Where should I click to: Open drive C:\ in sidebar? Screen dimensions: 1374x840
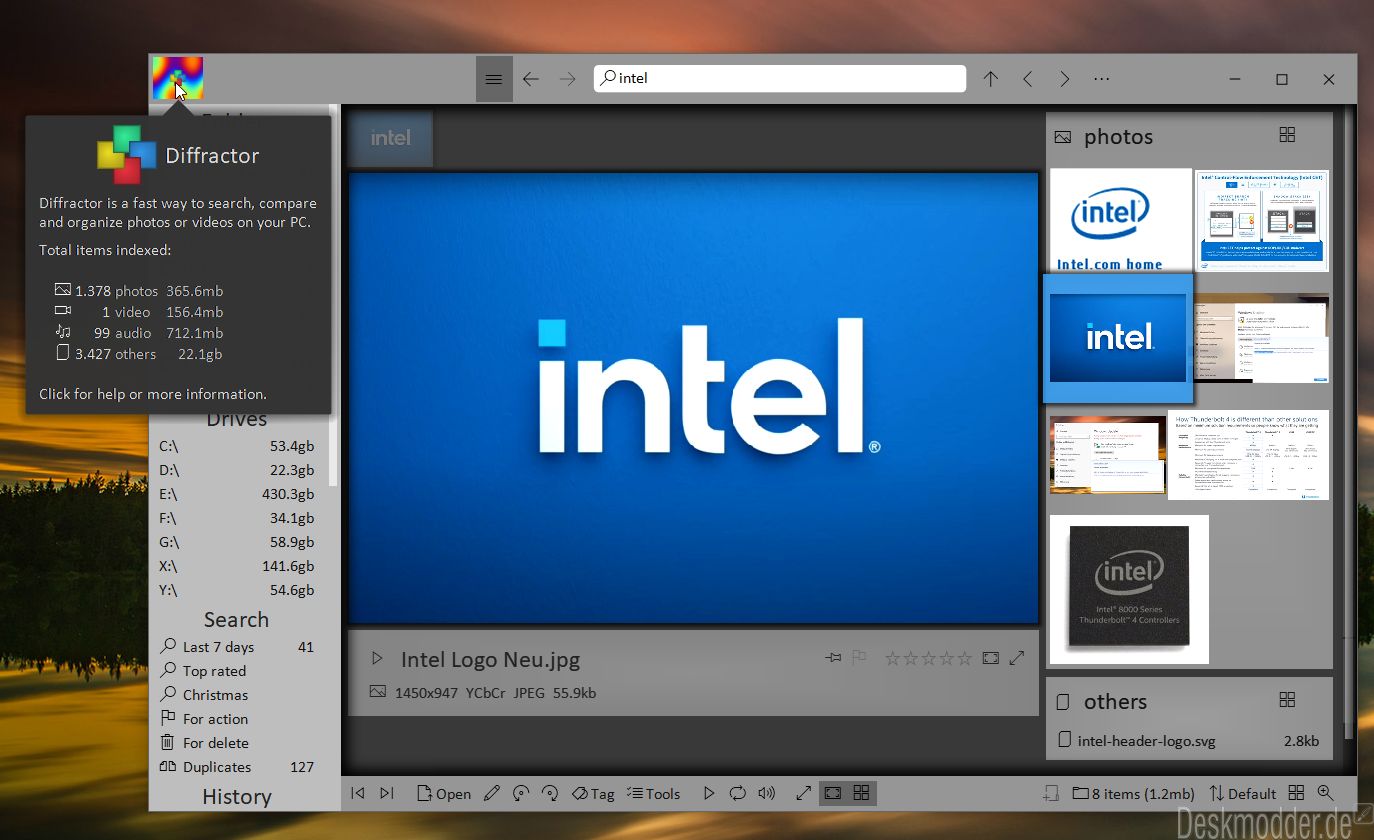click(237, 446)
